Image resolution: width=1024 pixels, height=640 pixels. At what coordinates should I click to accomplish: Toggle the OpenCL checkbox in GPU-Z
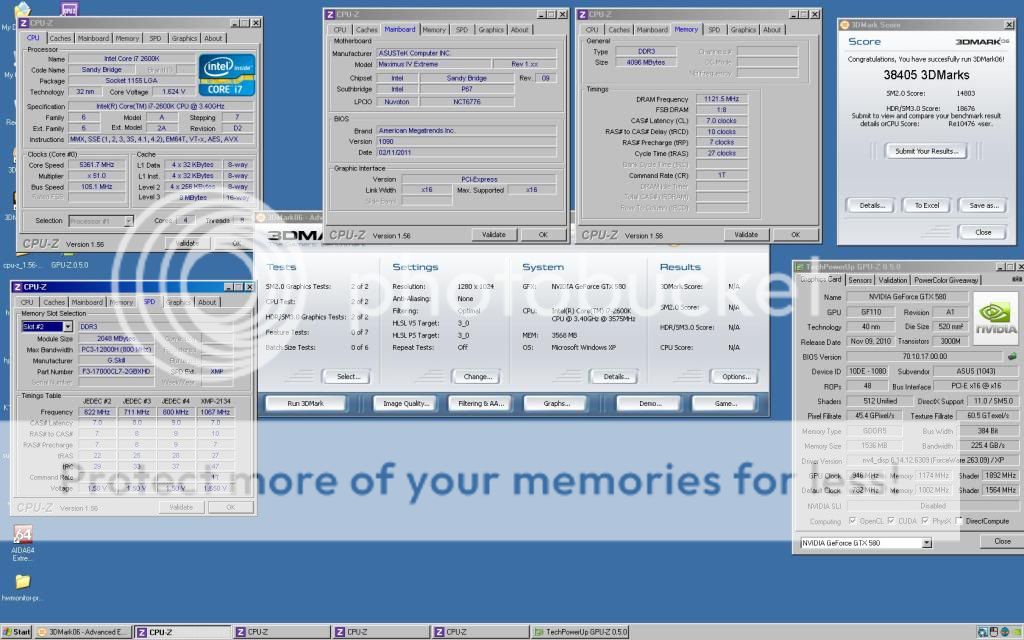[x=851, y=520]
